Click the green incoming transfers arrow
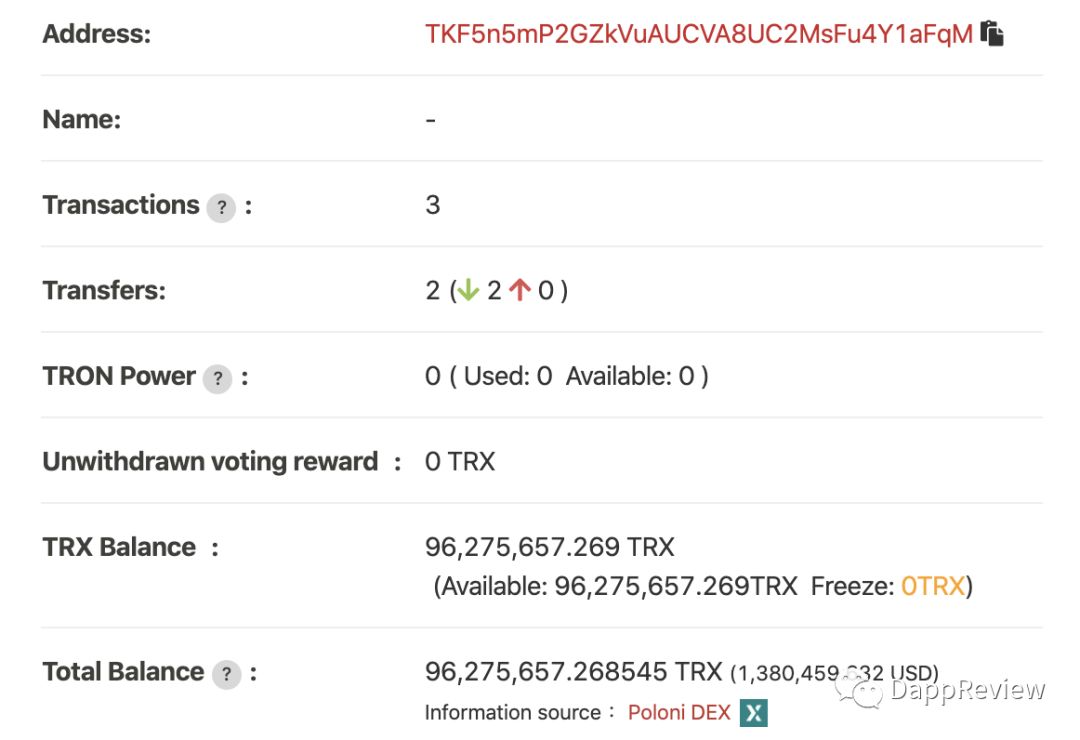Image resolution: width=1080 pixels, height=740 pixels. (468, 290)
